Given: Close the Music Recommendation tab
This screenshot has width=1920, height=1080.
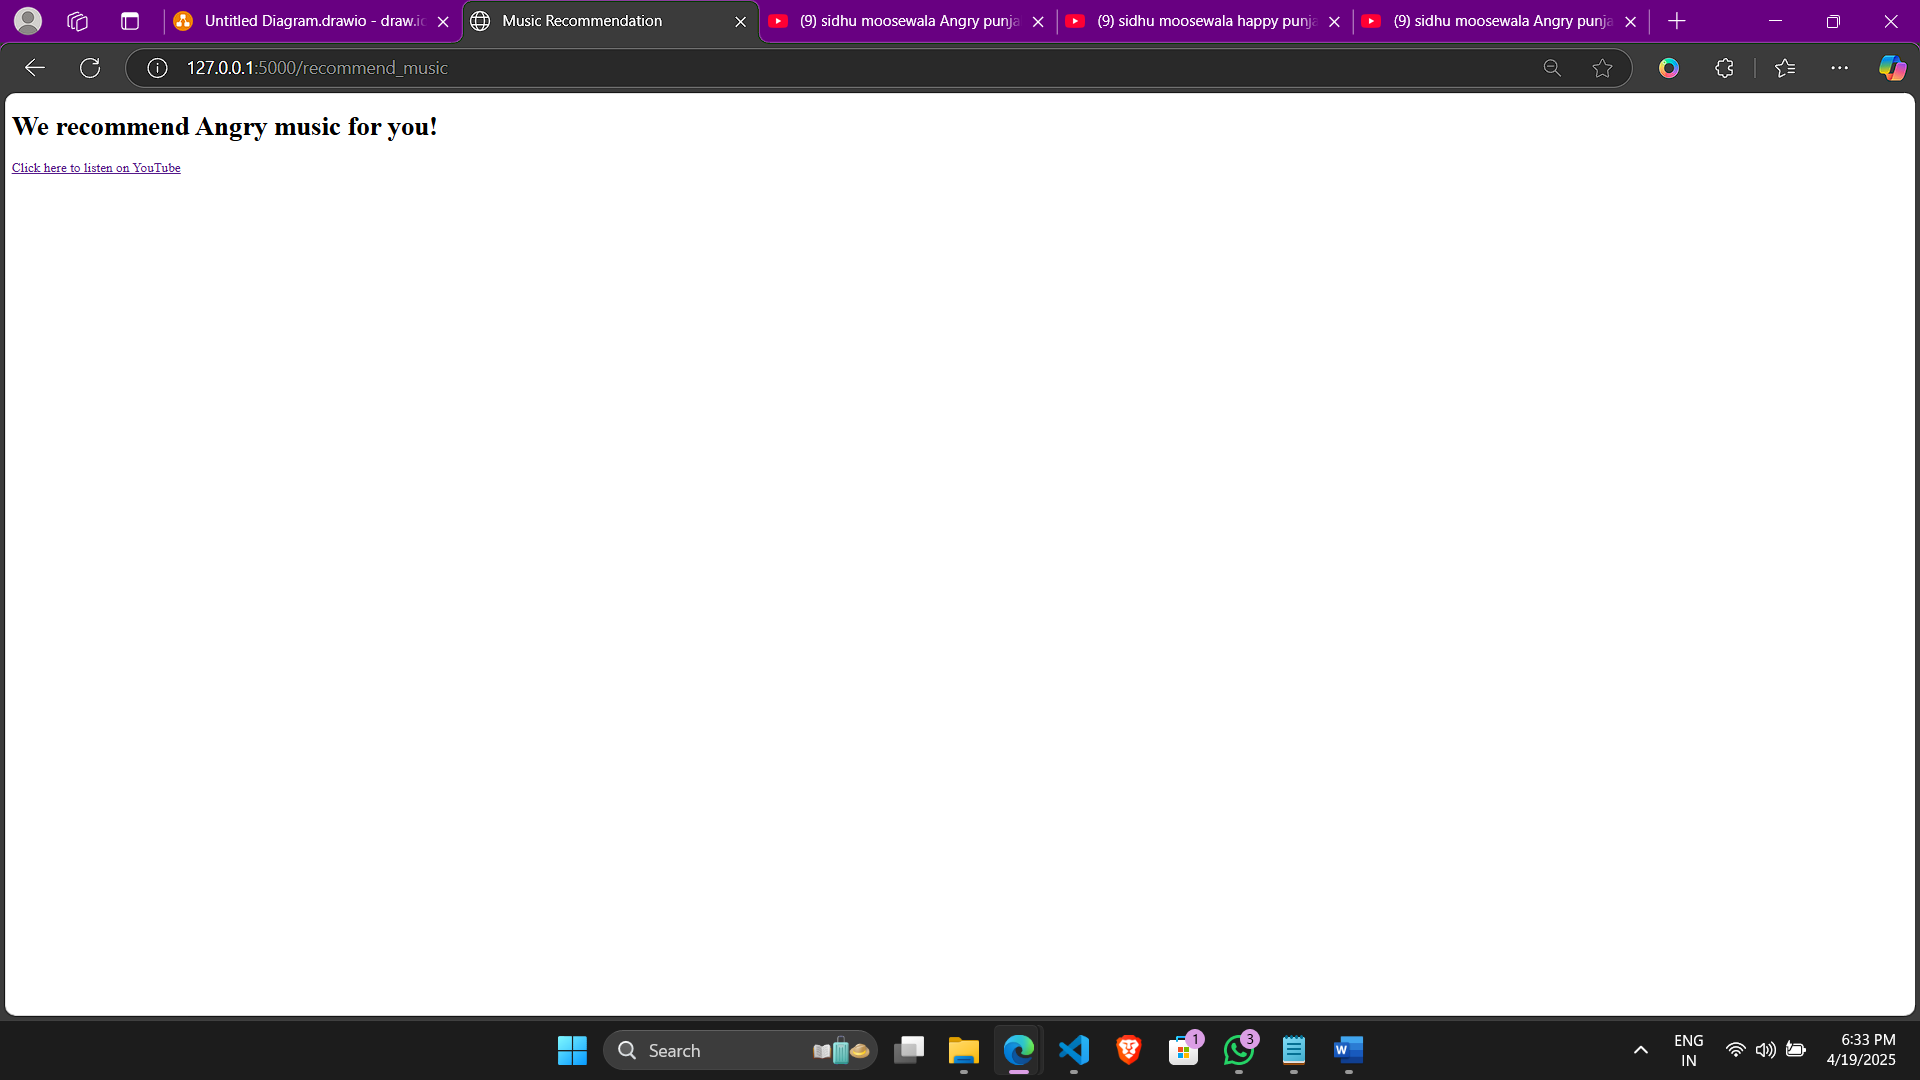Looking at the screenshot, I should 740,21.
